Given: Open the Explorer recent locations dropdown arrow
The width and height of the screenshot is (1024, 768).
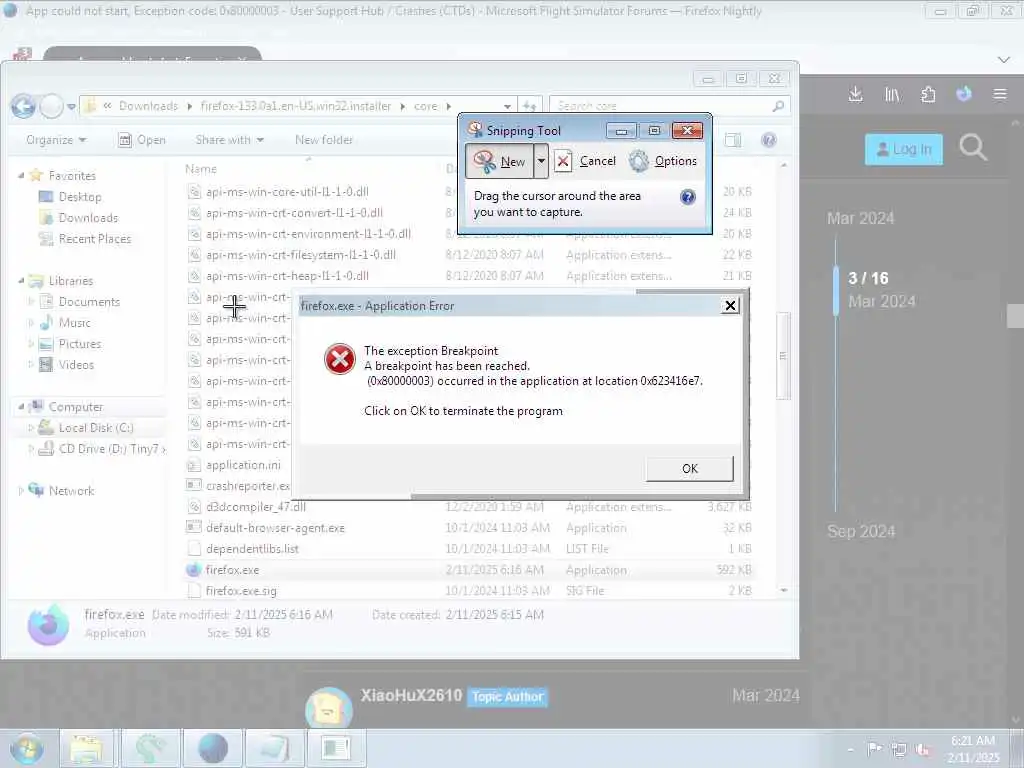Looking at the screenshot, I should (x=71, y=106).
